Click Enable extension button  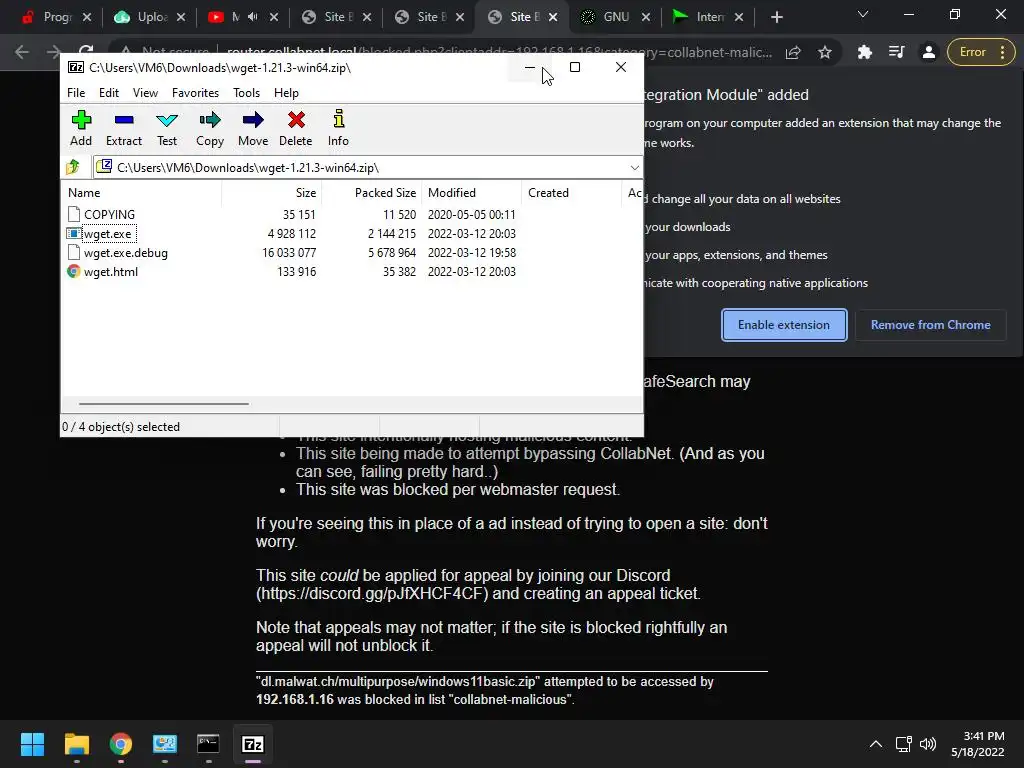(784, 325)
